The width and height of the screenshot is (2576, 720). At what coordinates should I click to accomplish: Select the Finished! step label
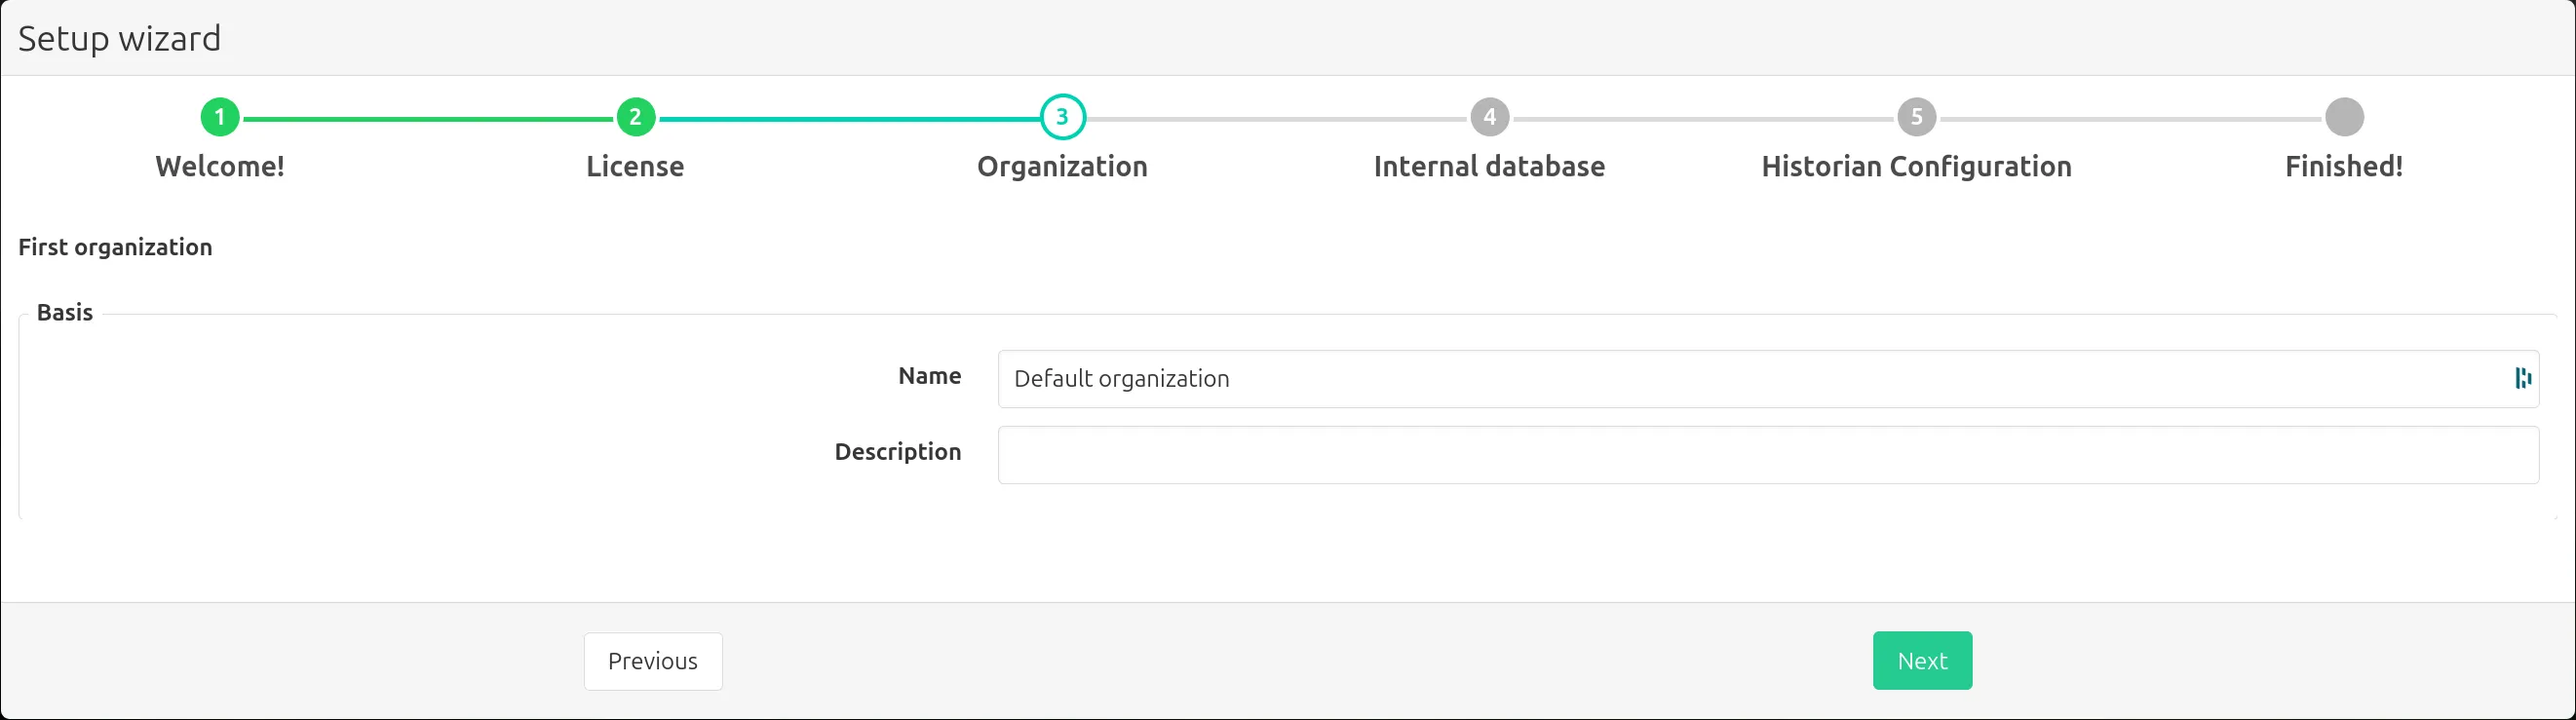[2344, 166]
